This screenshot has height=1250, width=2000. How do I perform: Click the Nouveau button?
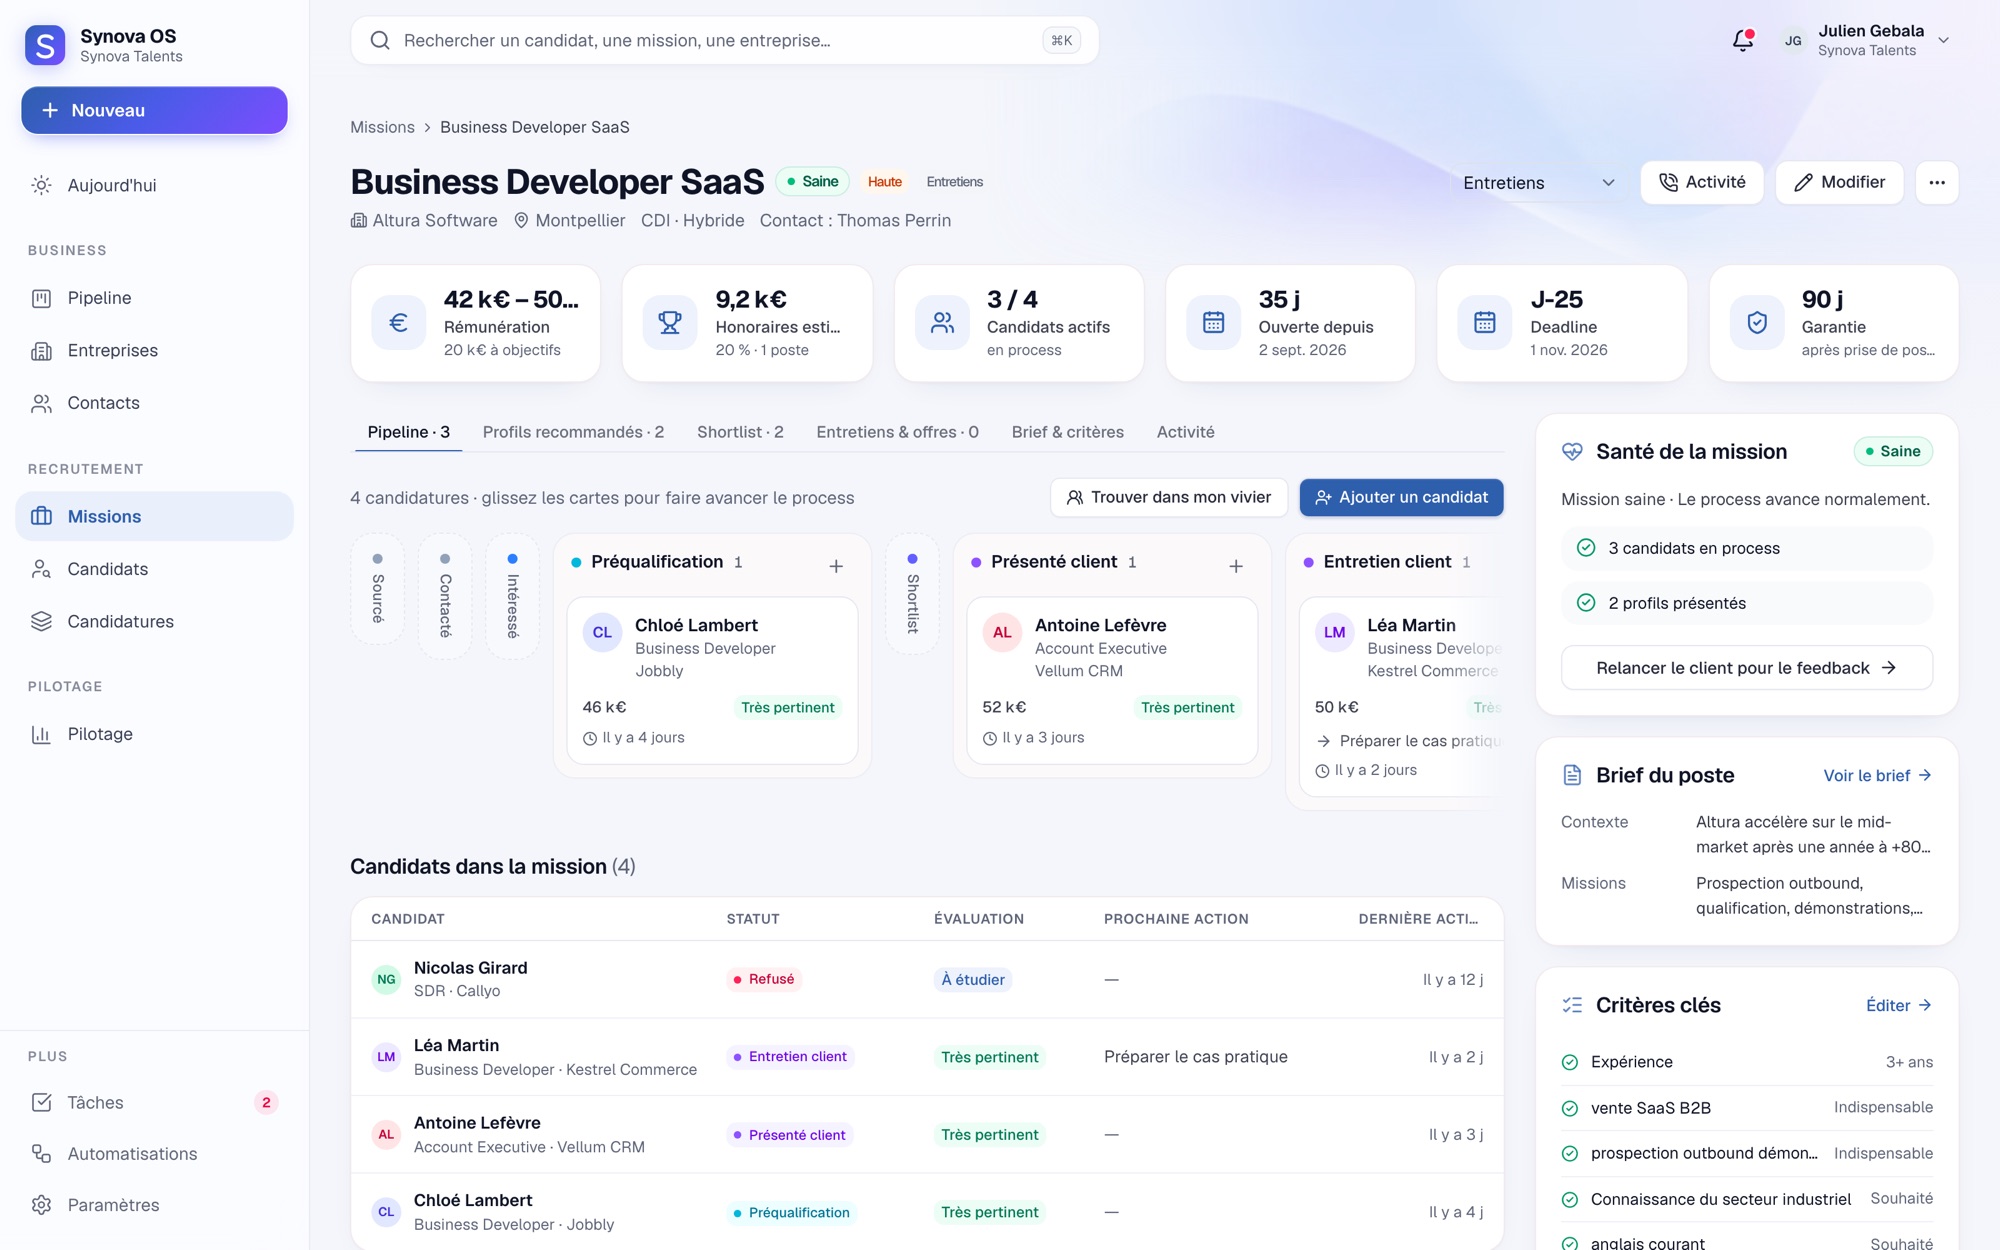tap(155, 110)
